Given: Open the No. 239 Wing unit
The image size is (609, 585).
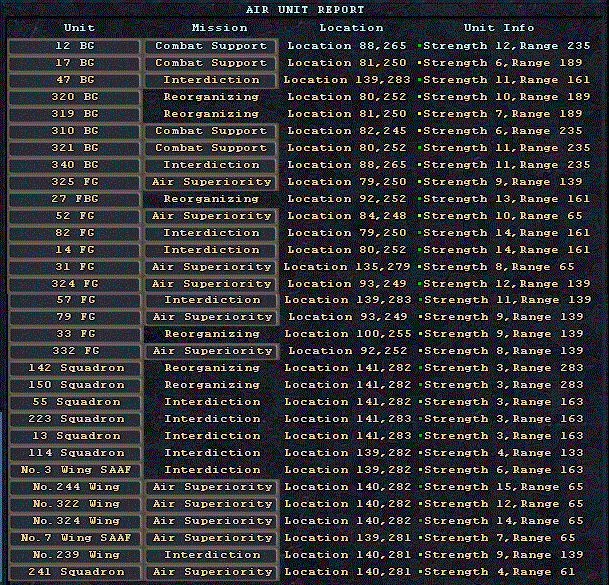Looking at the screenshot, I should pyautogui.click(x=75, y=555).
